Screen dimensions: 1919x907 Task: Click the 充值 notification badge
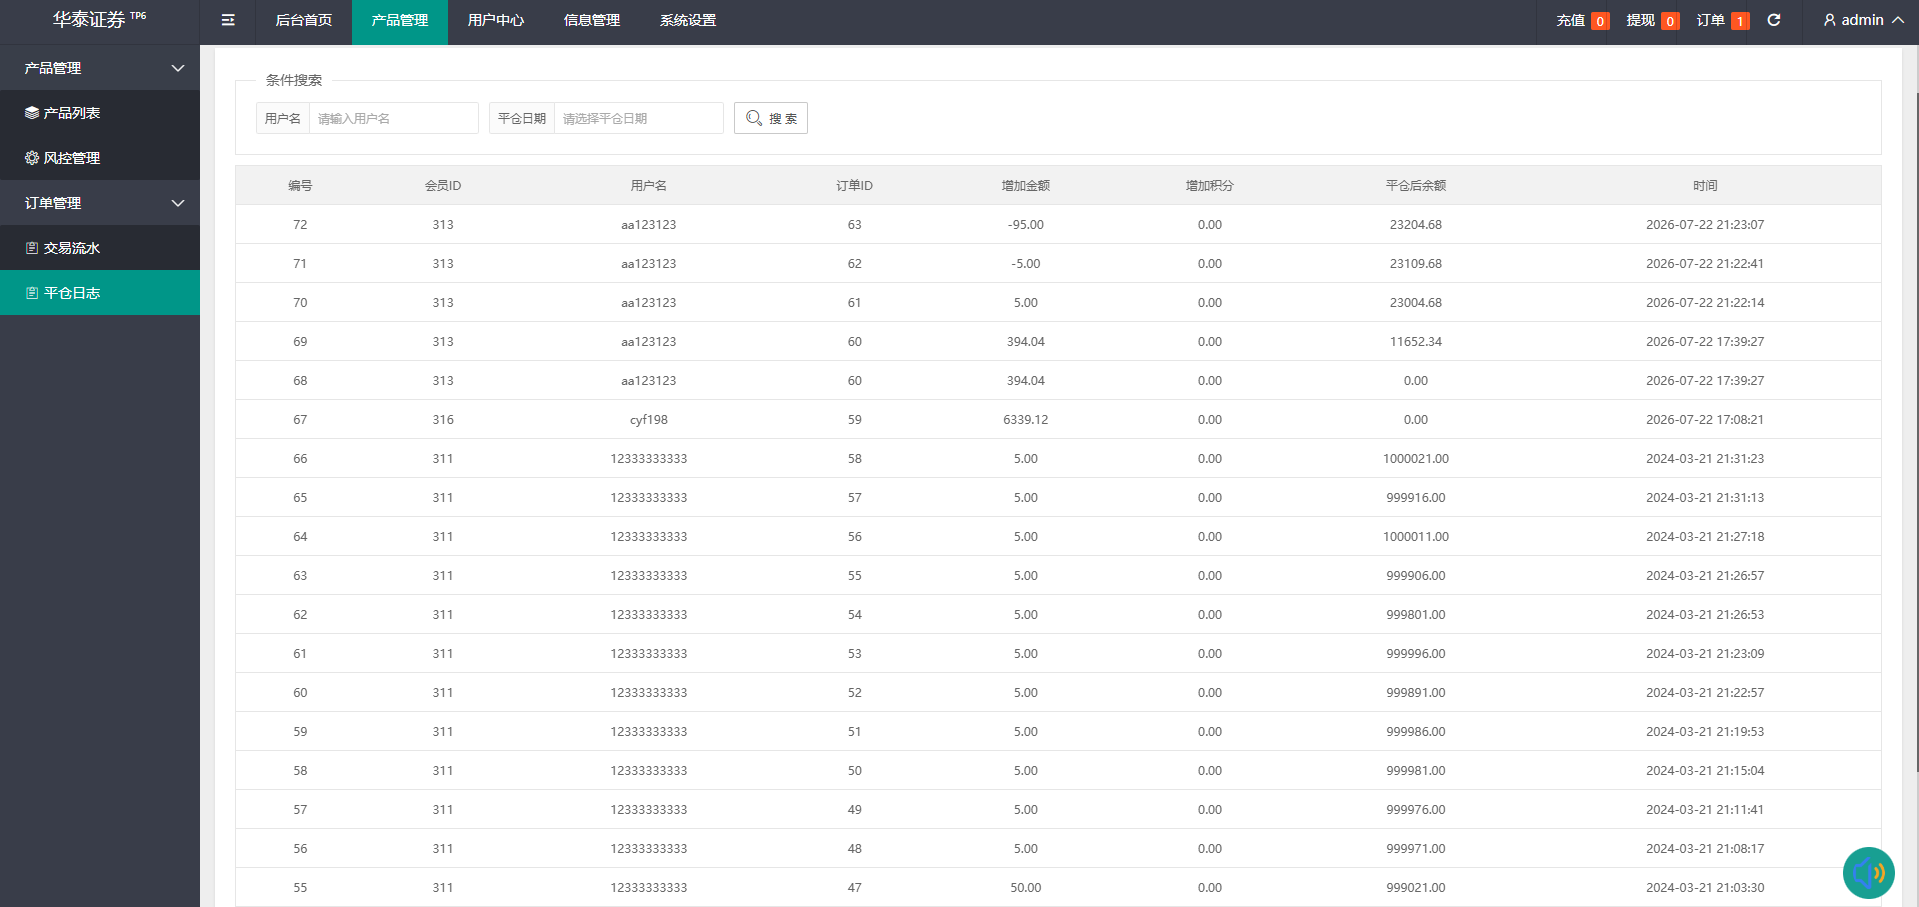(1600, 21)
